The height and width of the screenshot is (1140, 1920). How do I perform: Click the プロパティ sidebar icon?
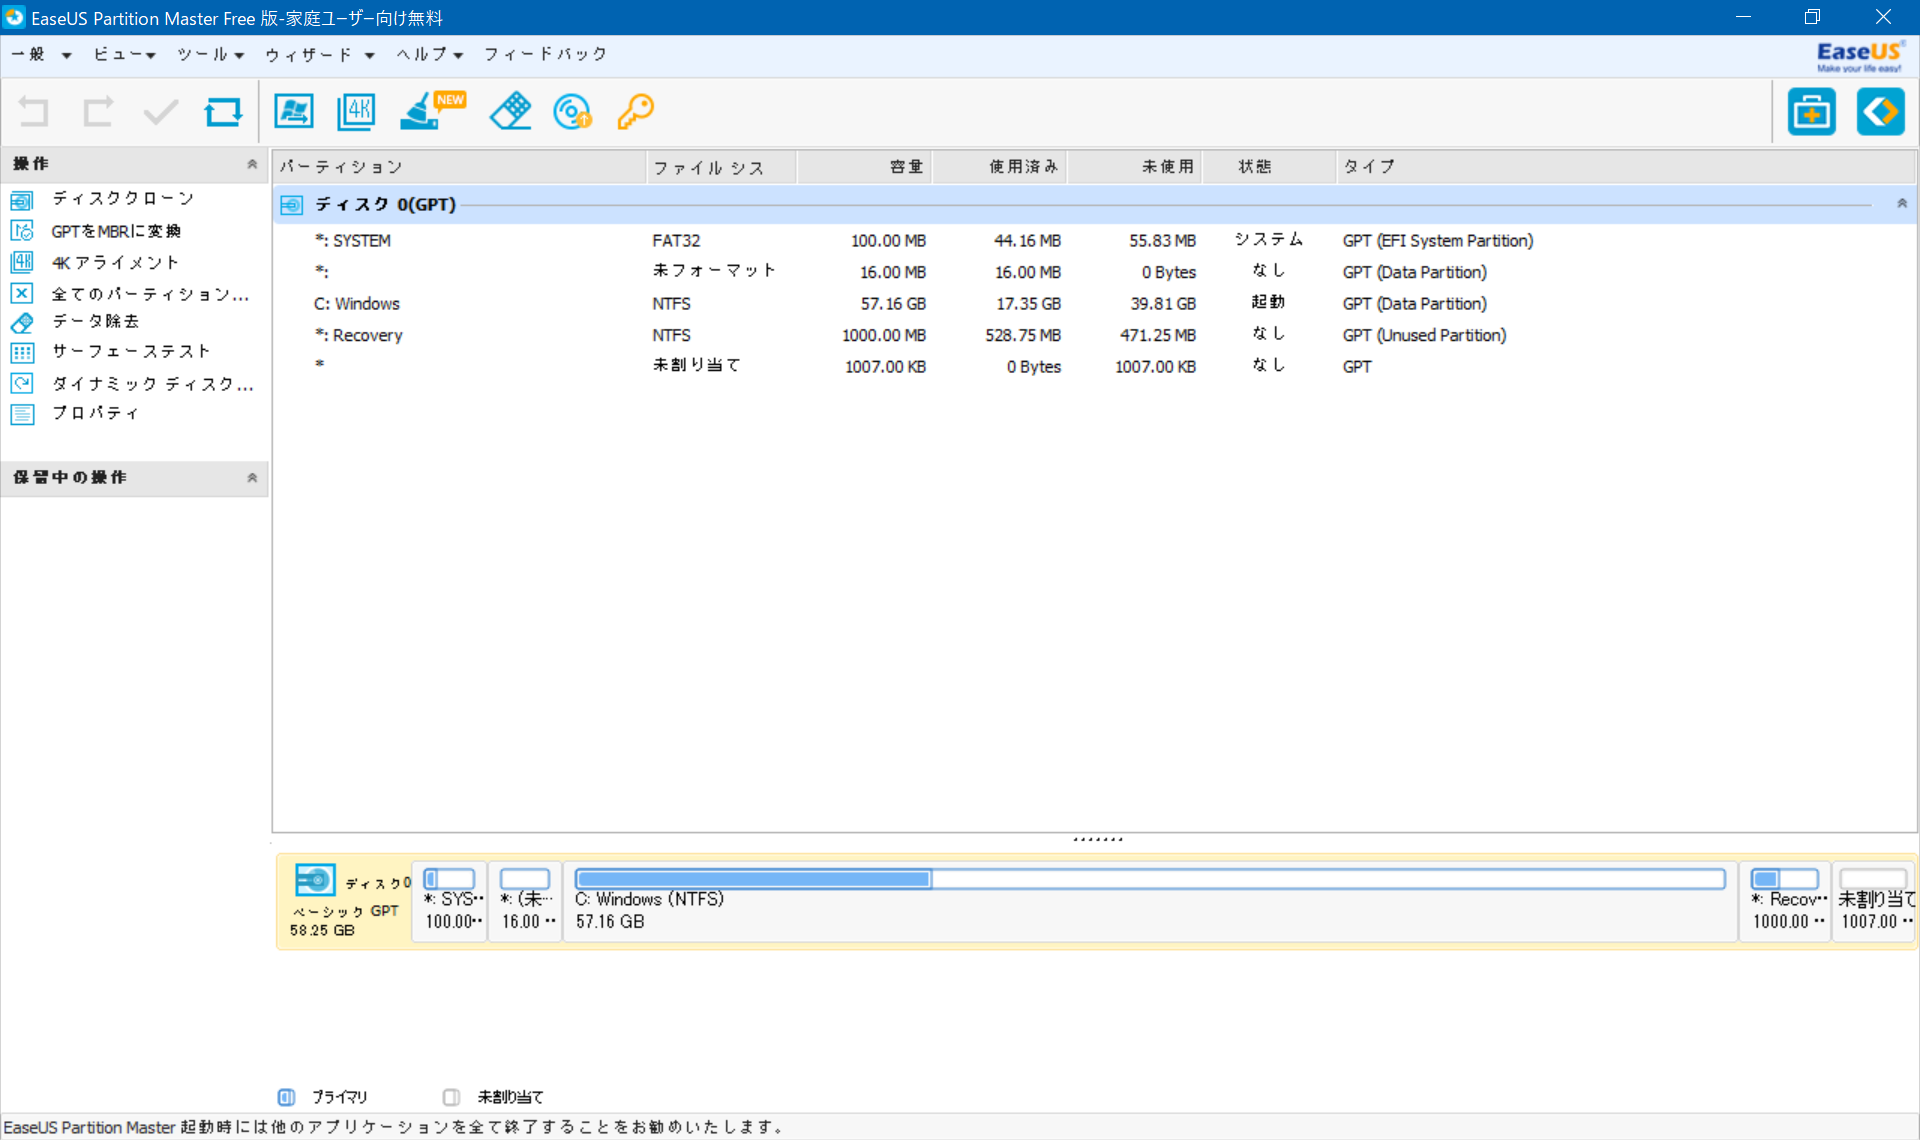(22, 413)
